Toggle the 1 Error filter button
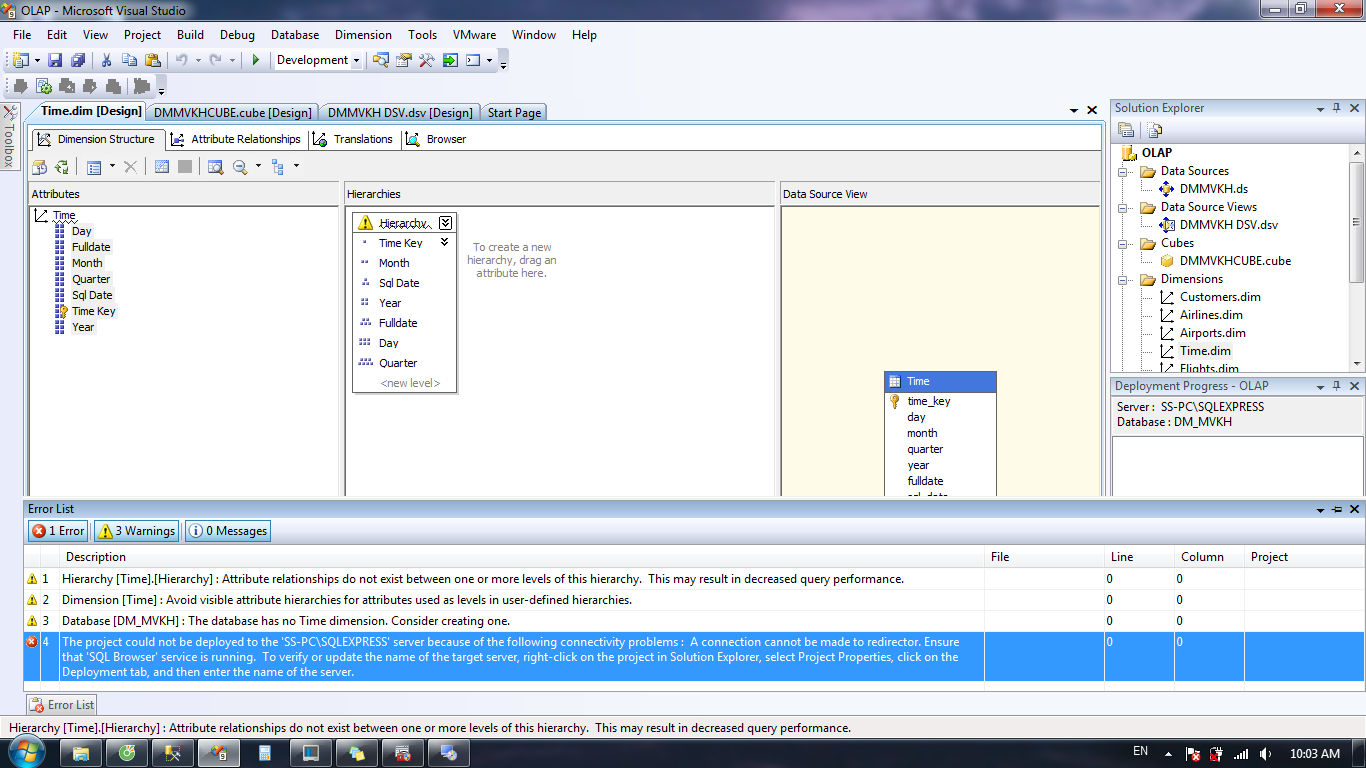This screenshot has width=1366, height=768. click(59, 531)
